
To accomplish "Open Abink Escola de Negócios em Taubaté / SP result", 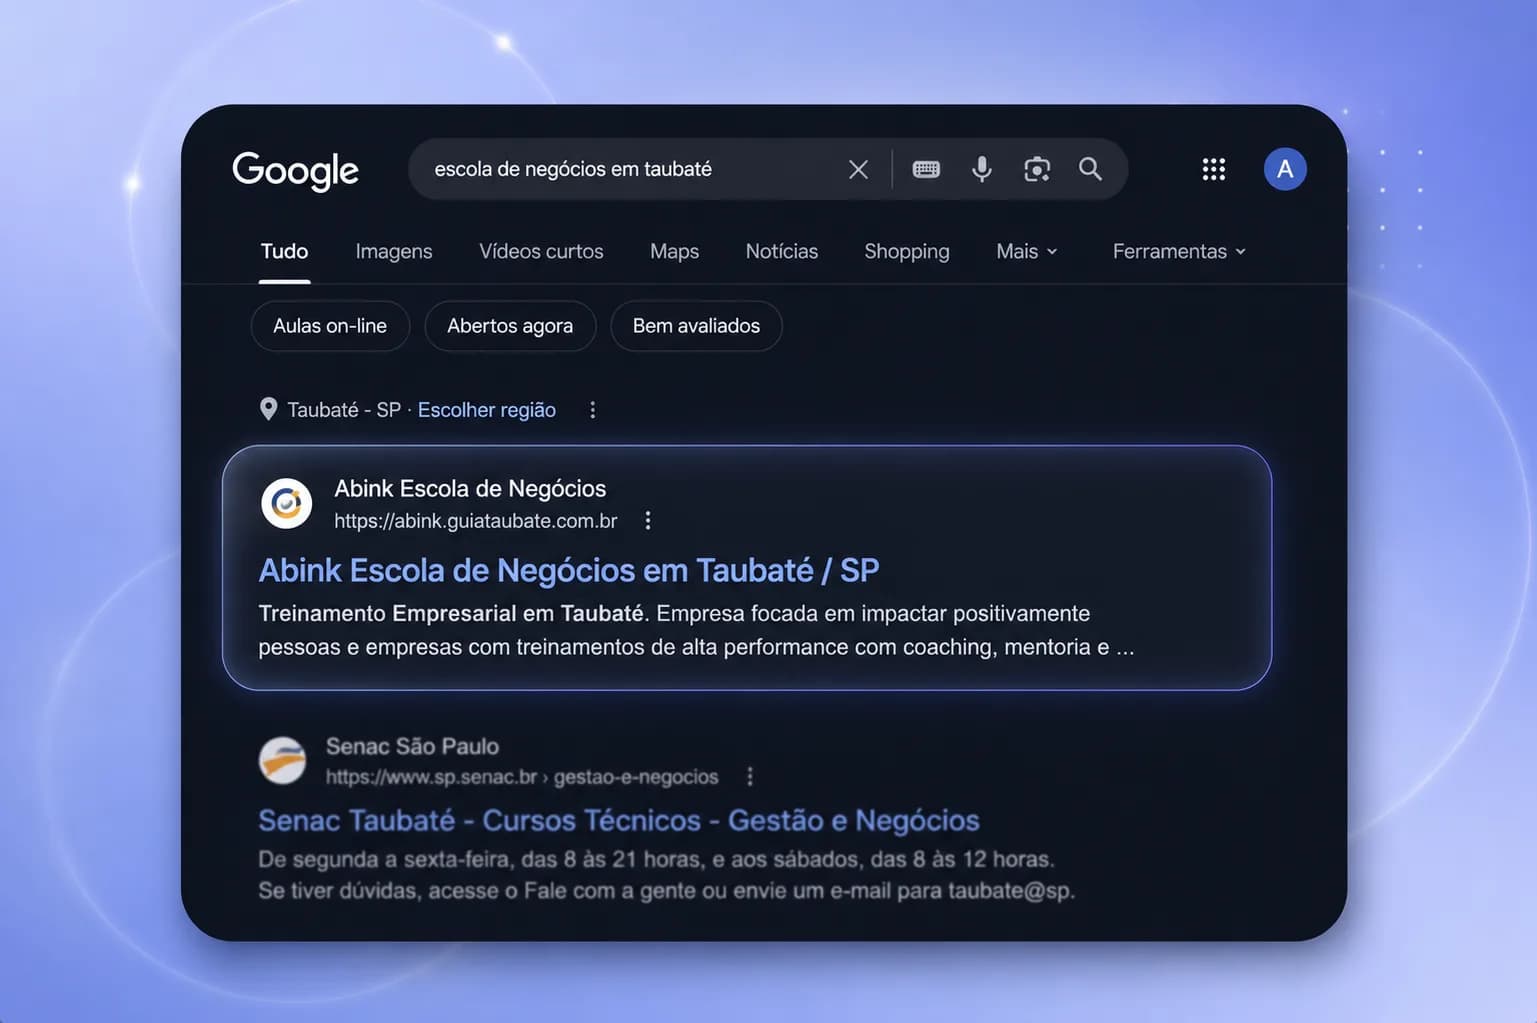I will point(569,570).
